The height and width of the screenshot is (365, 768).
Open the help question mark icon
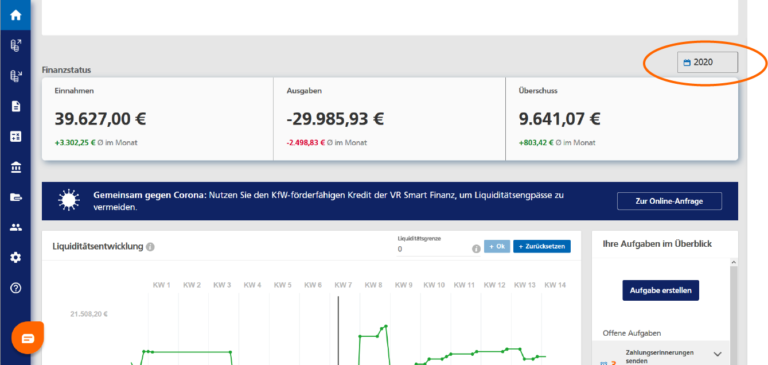coord(16,288)
